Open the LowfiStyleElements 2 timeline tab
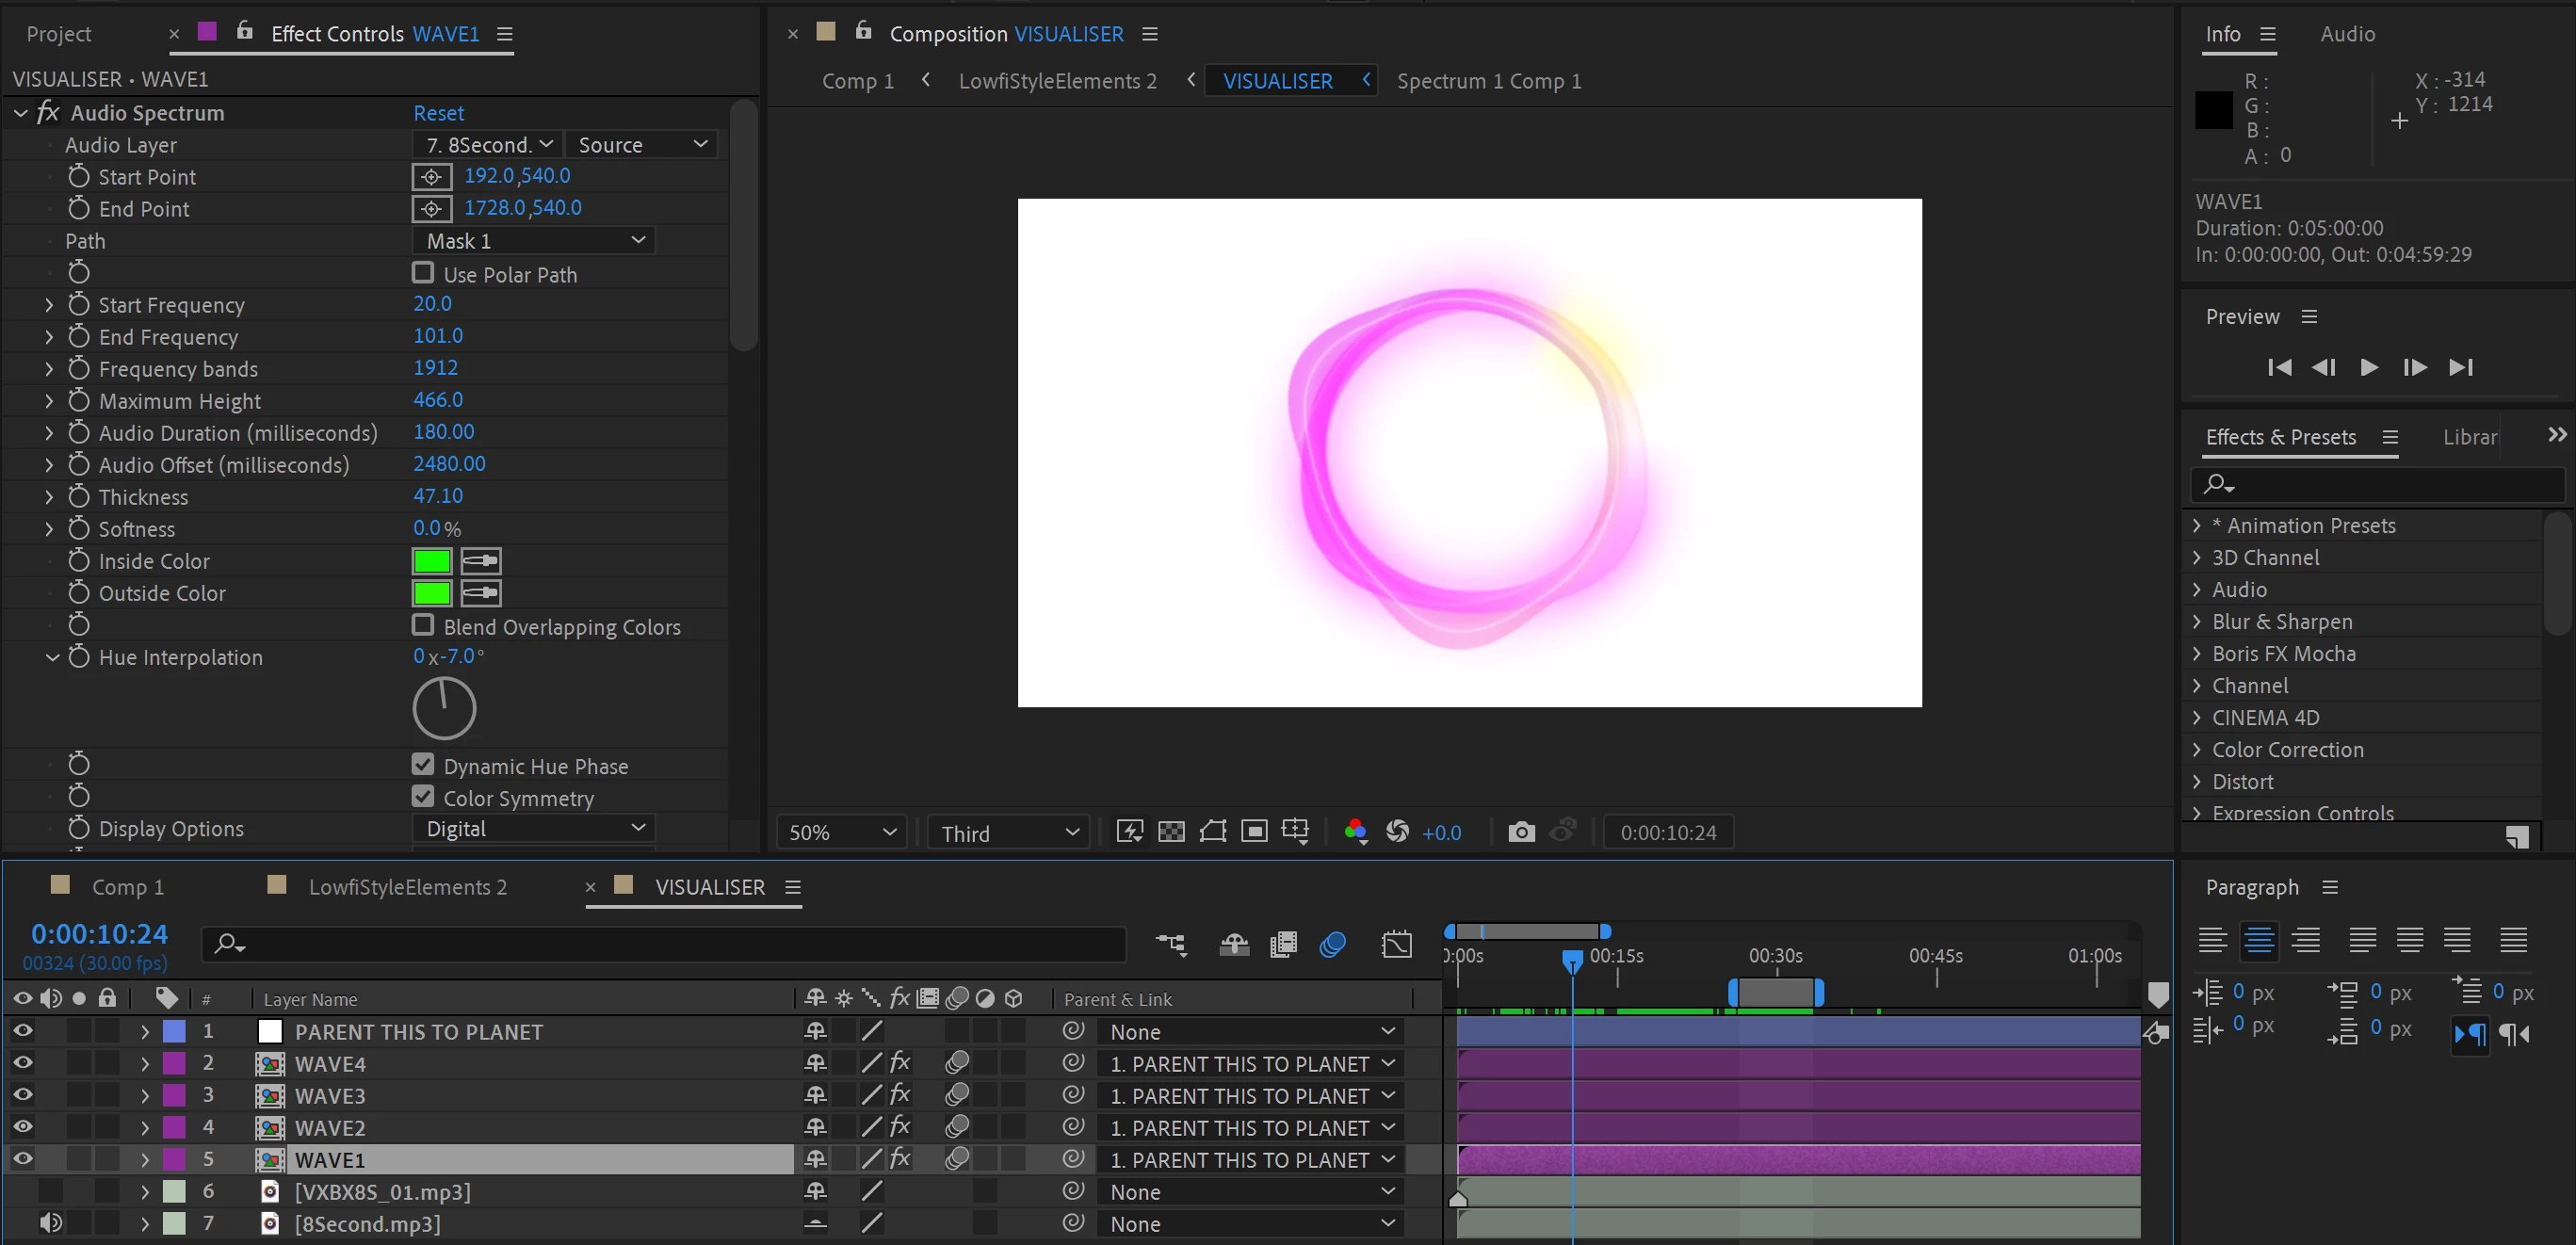Viewport: 2576px width, 1245px height. coord(407,887)
